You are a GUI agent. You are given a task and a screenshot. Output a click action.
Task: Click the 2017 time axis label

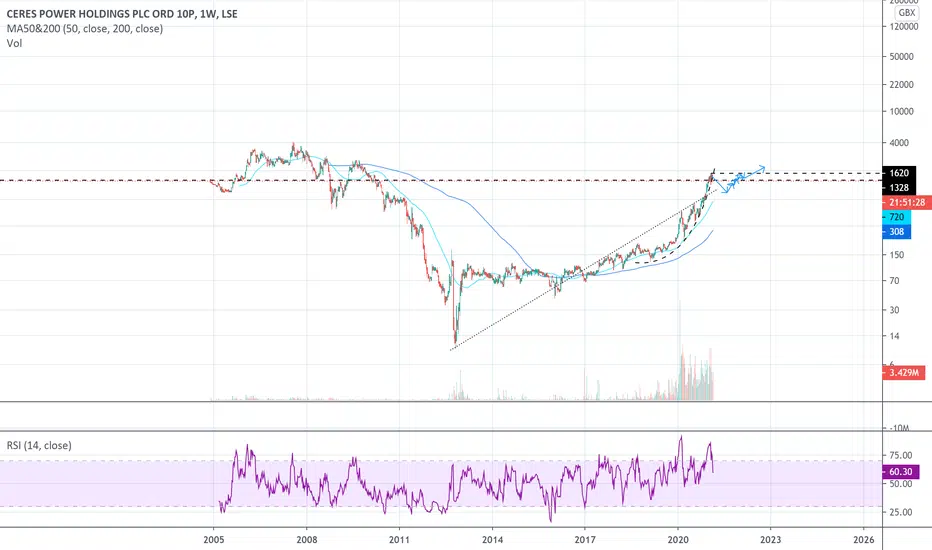(x=585, y=539)
